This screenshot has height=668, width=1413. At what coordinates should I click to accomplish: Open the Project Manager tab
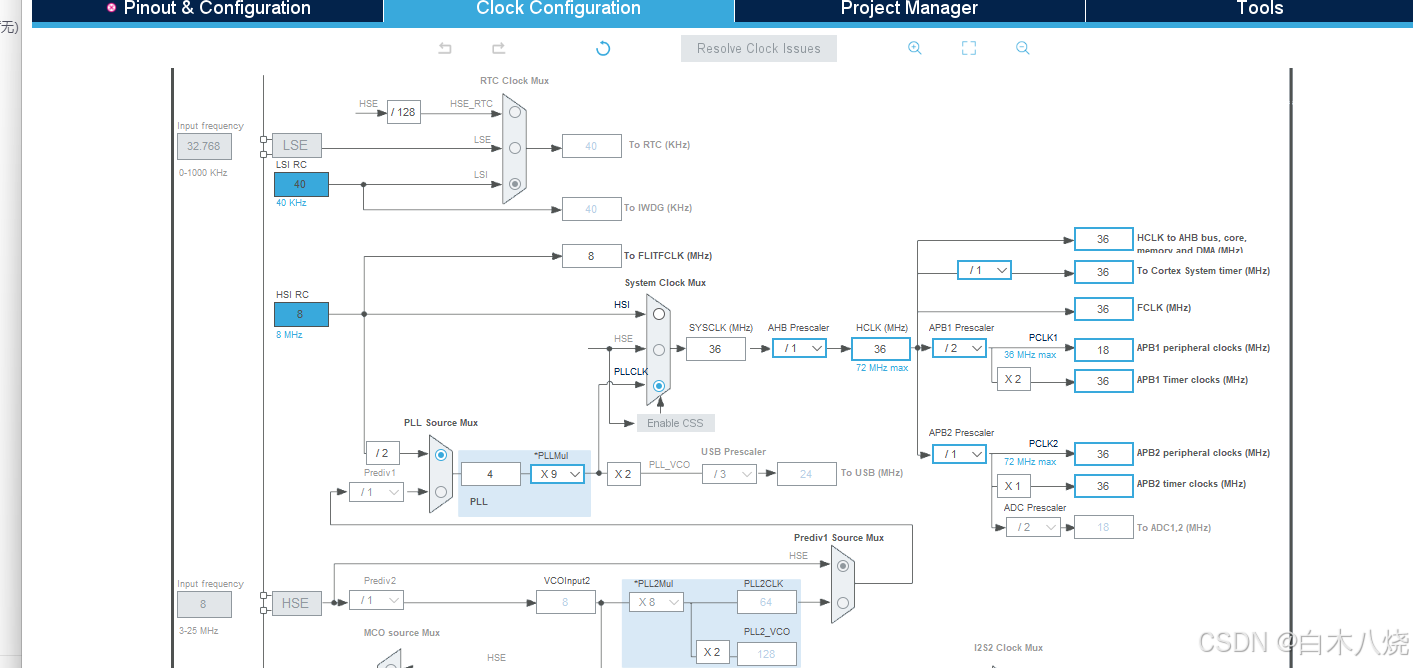click(909, 9)
